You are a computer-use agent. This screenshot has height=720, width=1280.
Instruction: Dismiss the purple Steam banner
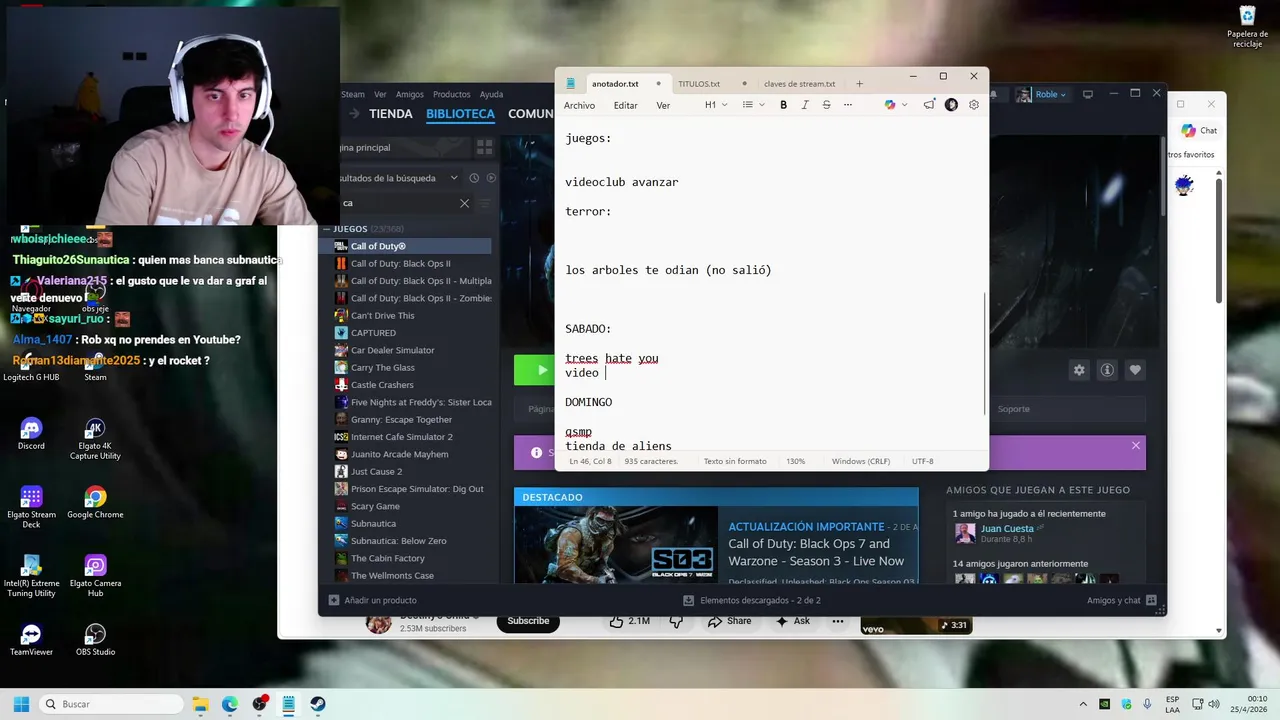tap(1135, 446)
